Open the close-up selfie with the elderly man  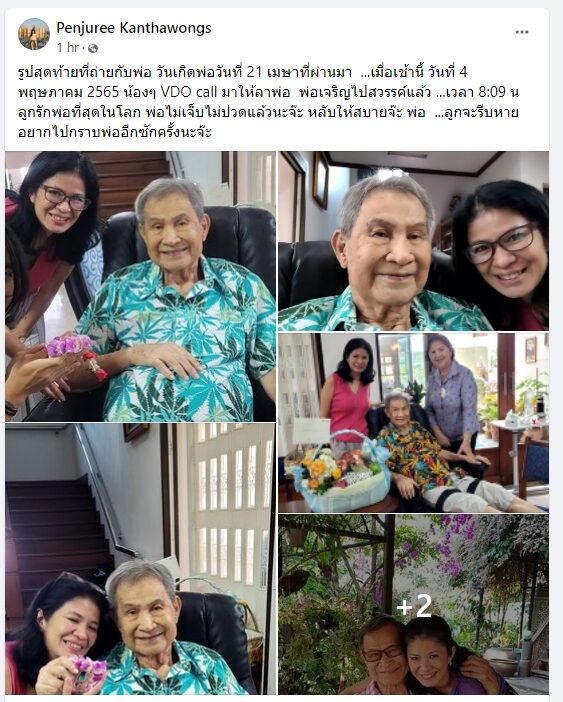tap(414, 241)
